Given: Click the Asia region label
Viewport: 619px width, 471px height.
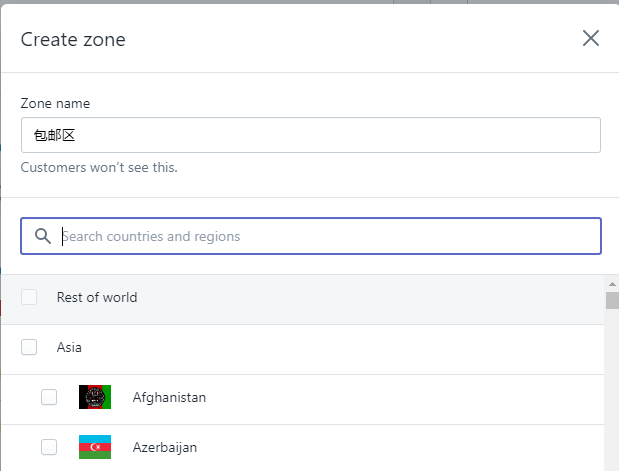Looking at the screenshot, I should coord(69,347).
